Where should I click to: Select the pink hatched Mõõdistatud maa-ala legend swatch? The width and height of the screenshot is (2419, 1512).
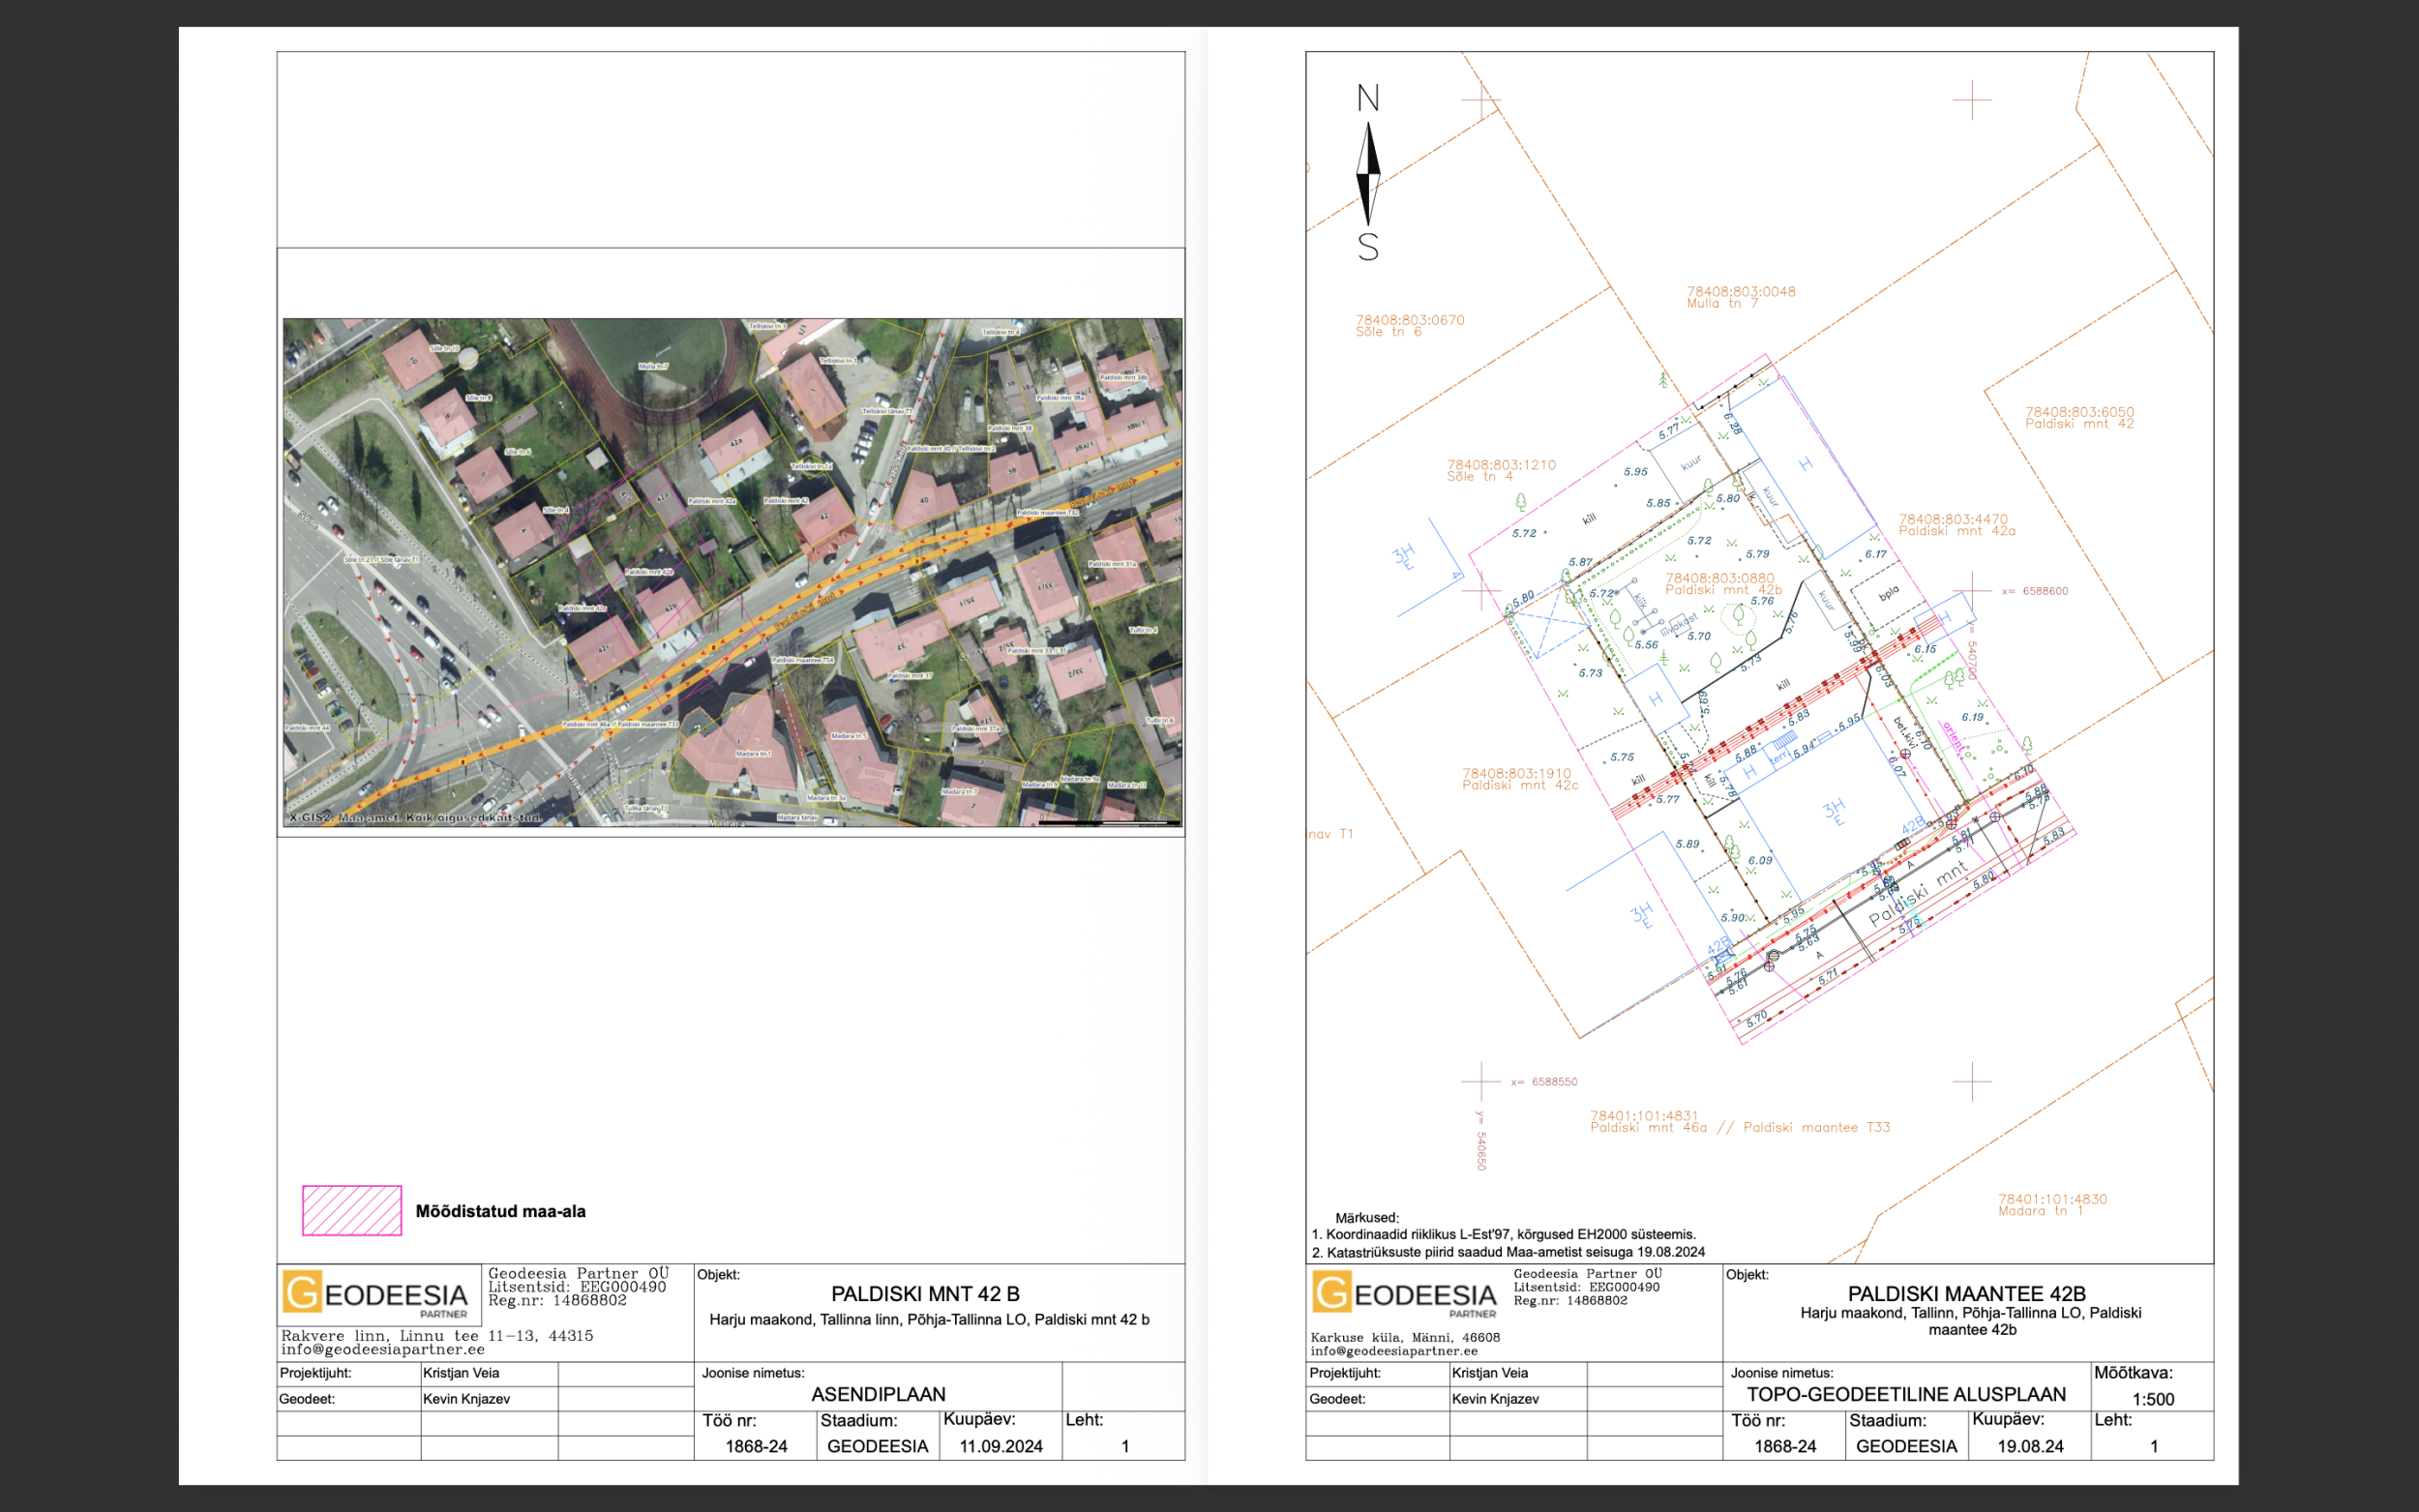352,1211
